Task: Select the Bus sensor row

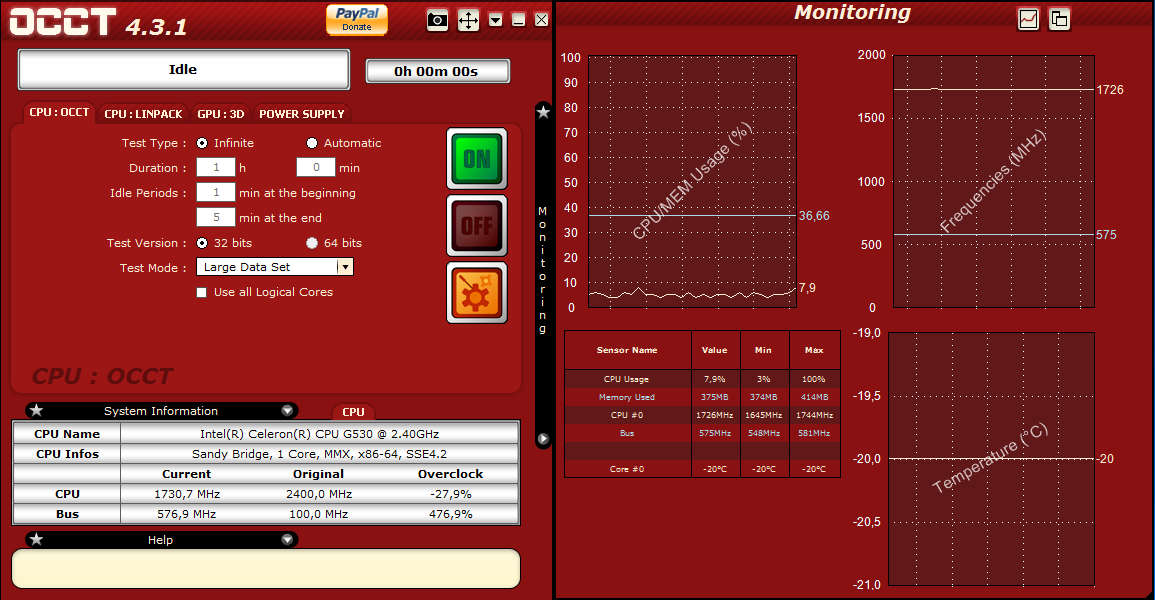Action: point(702,433)
